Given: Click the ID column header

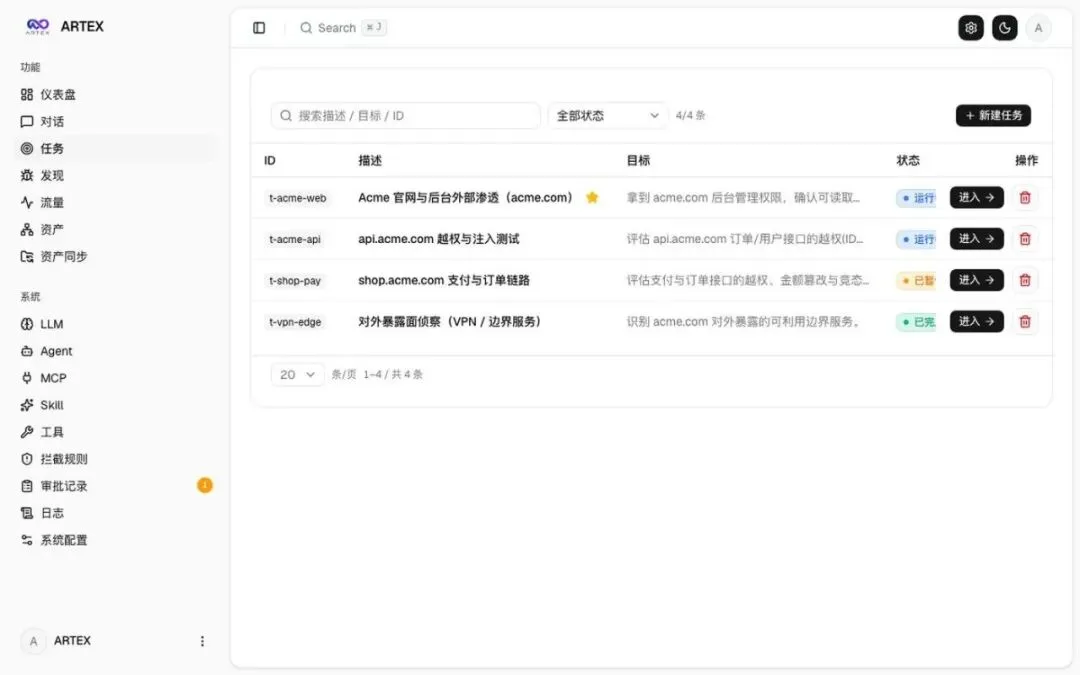Looking at the screenshot, I should [x=269, y=160].
